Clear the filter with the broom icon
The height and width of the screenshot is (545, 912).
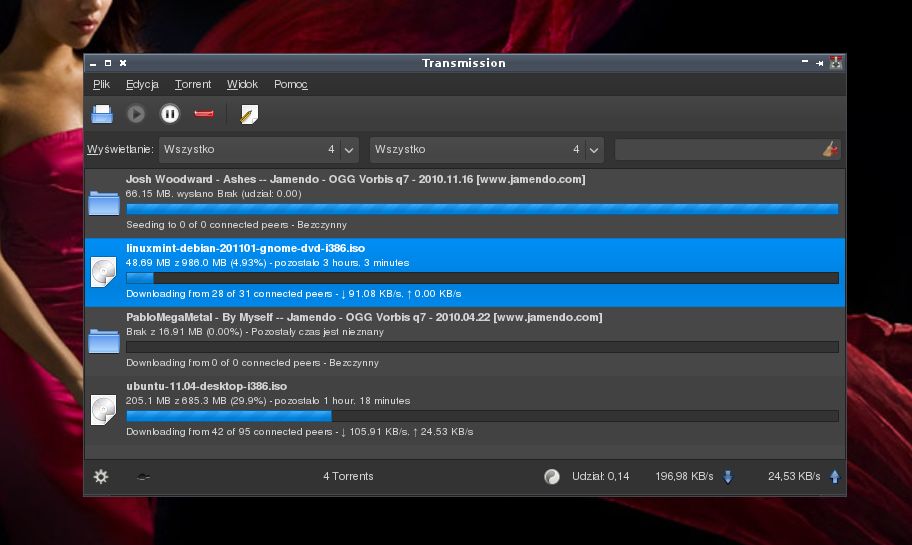click(x=831, y=149)
